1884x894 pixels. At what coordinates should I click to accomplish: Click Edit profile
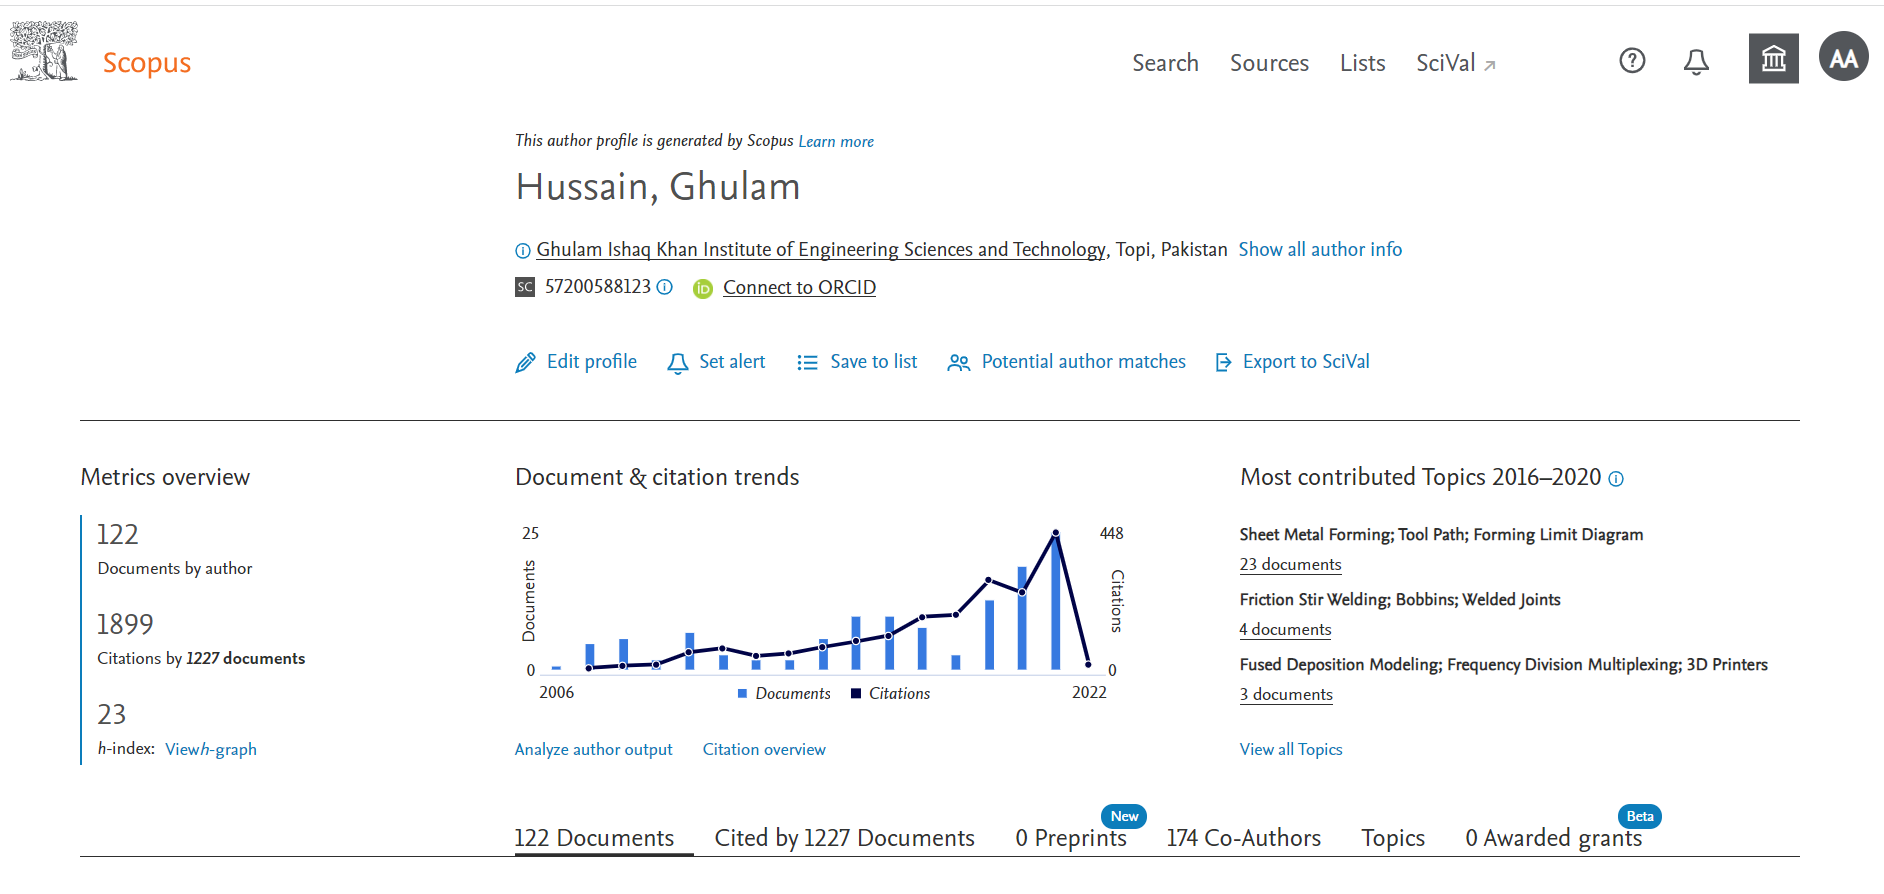[x=576, y=362]
